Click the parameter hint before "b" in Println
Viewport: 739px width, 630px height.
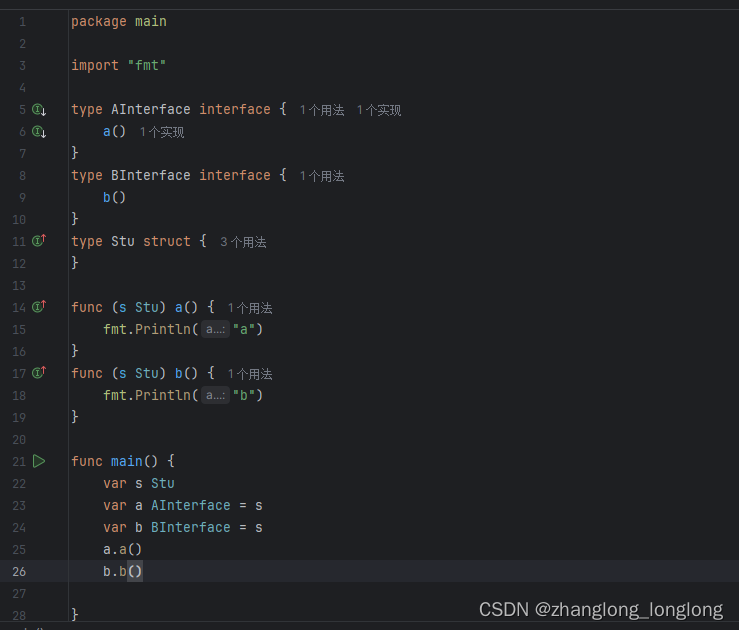click(215, 395)
